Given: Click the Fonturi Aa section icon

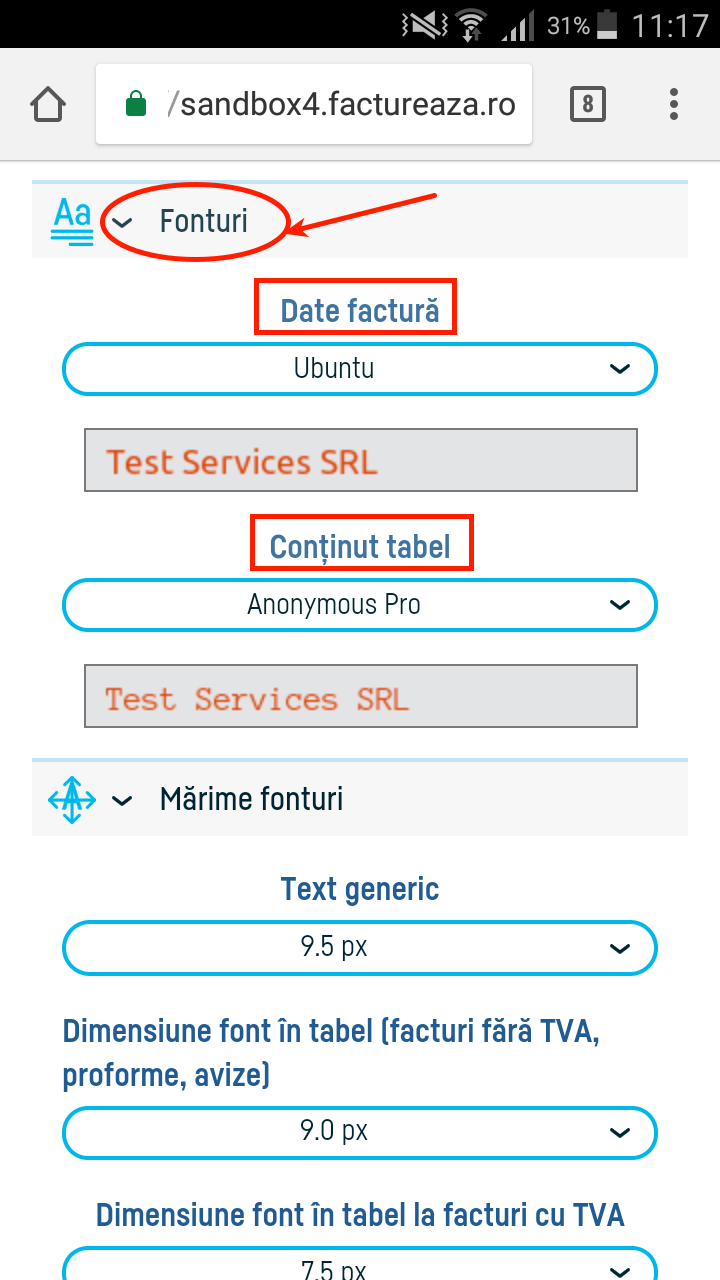Looking at the screenshot, I should (72, 221).
